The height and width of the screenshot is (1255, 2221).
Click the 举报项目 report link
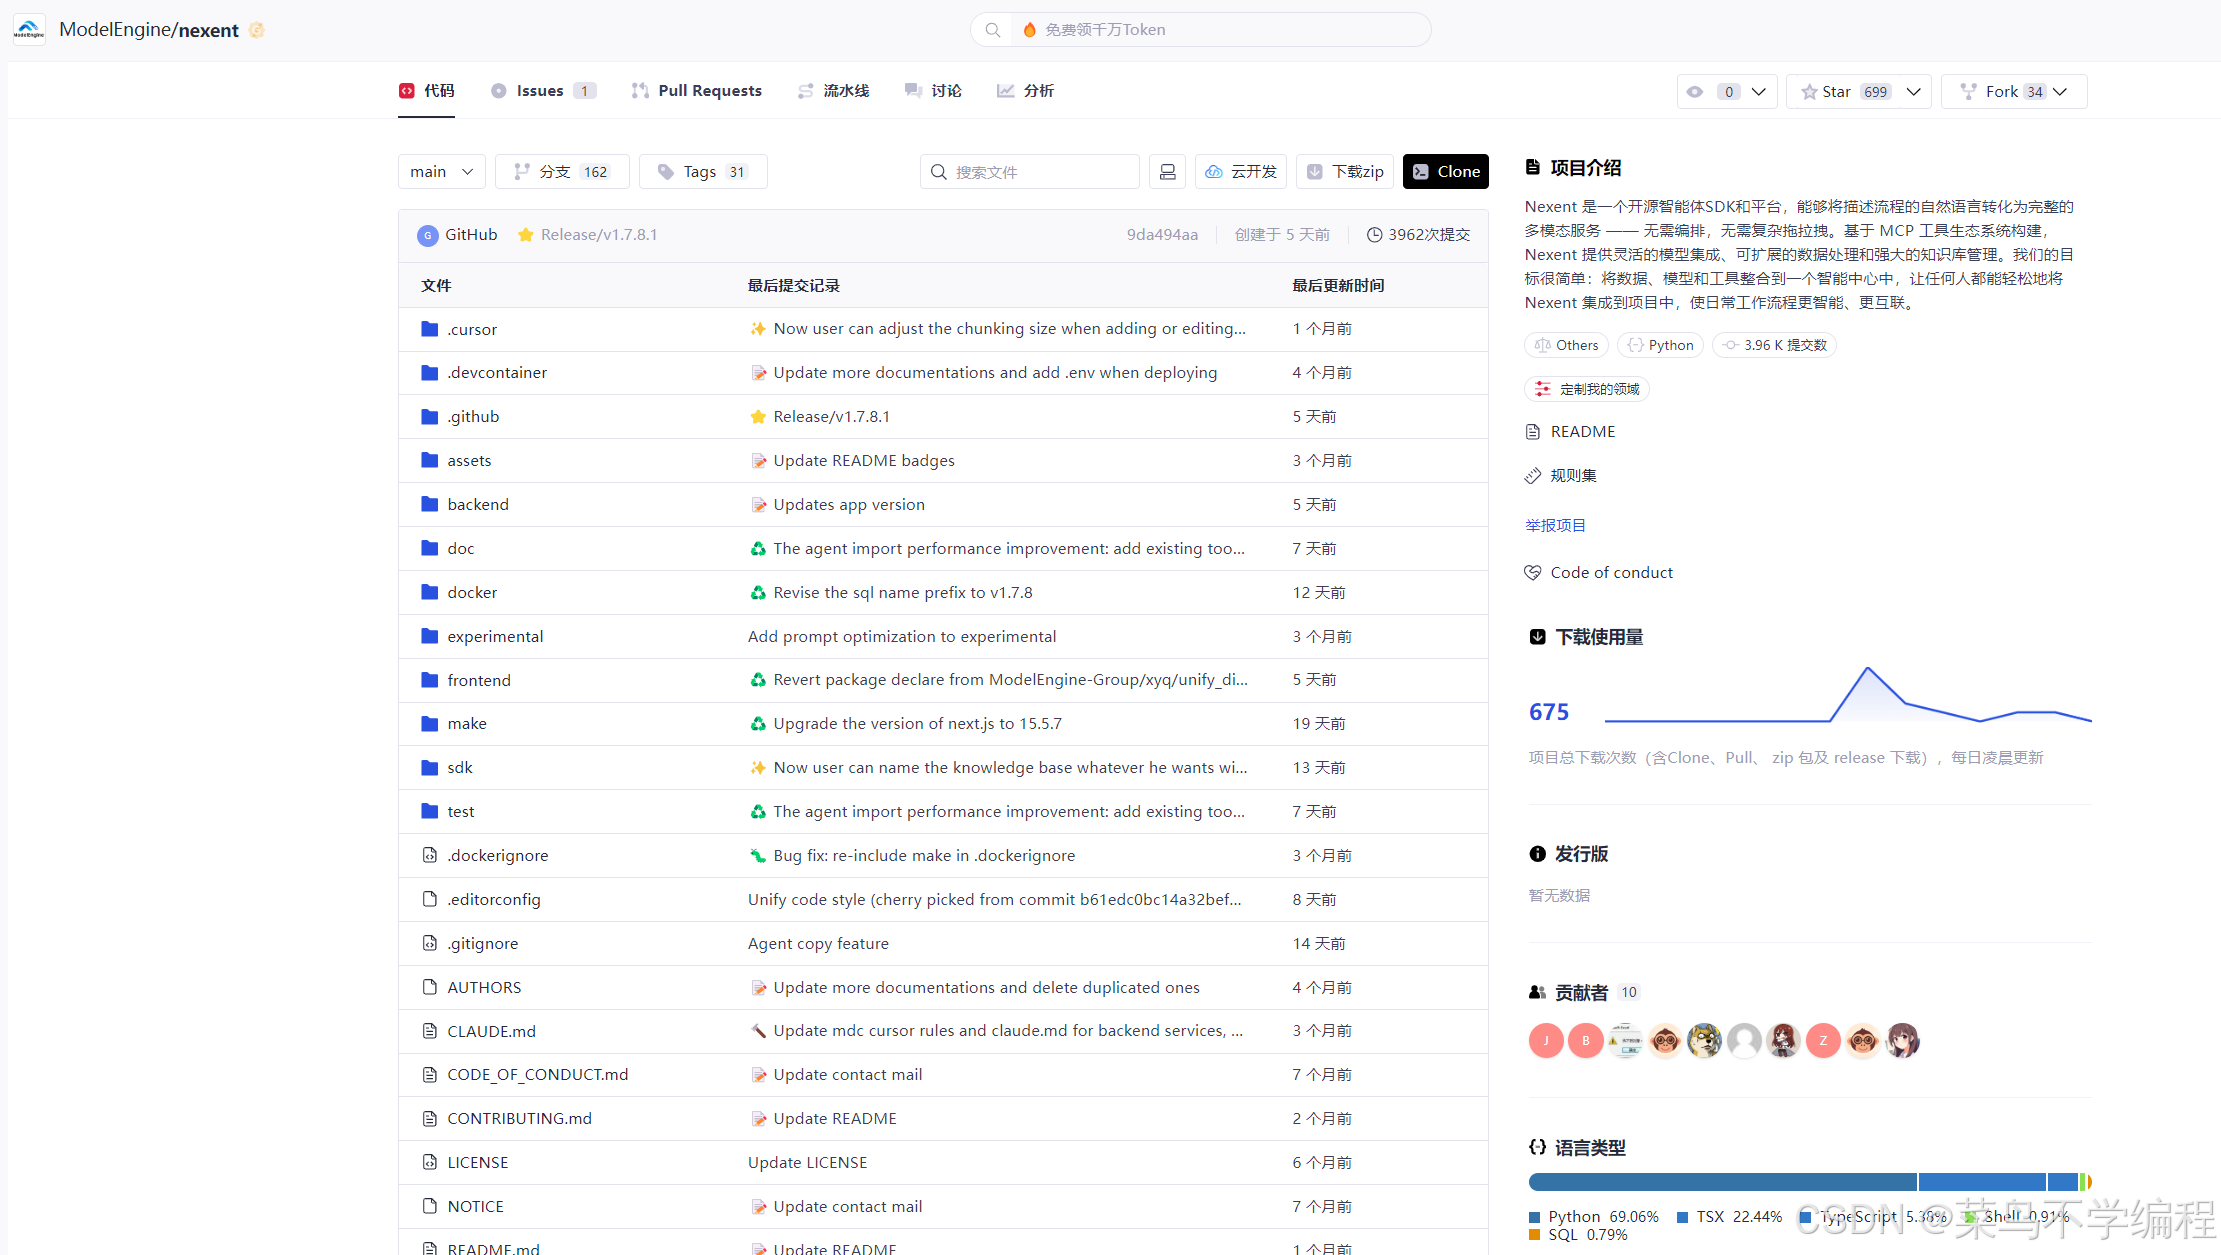pyautogui.click(x=1555, y=526)
